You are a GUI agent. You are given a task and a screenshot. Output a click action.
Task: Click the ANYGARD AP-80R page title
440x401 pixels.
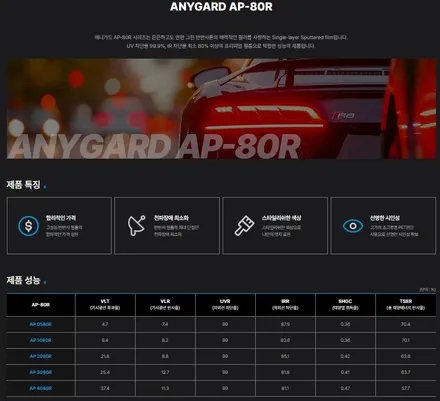pyautogui.click(x=221, y=7)
